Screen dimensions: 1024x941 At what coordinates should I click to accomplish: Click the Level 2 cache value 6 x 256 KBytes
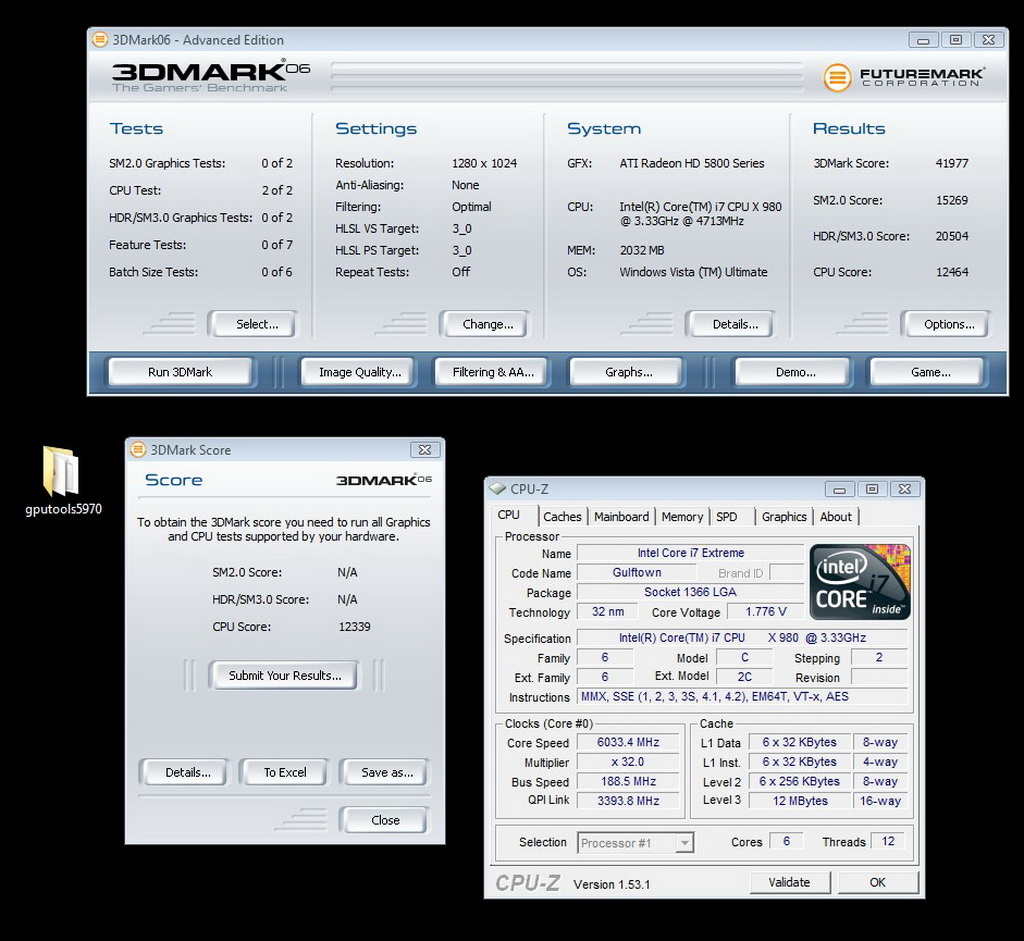pos(799,782)
